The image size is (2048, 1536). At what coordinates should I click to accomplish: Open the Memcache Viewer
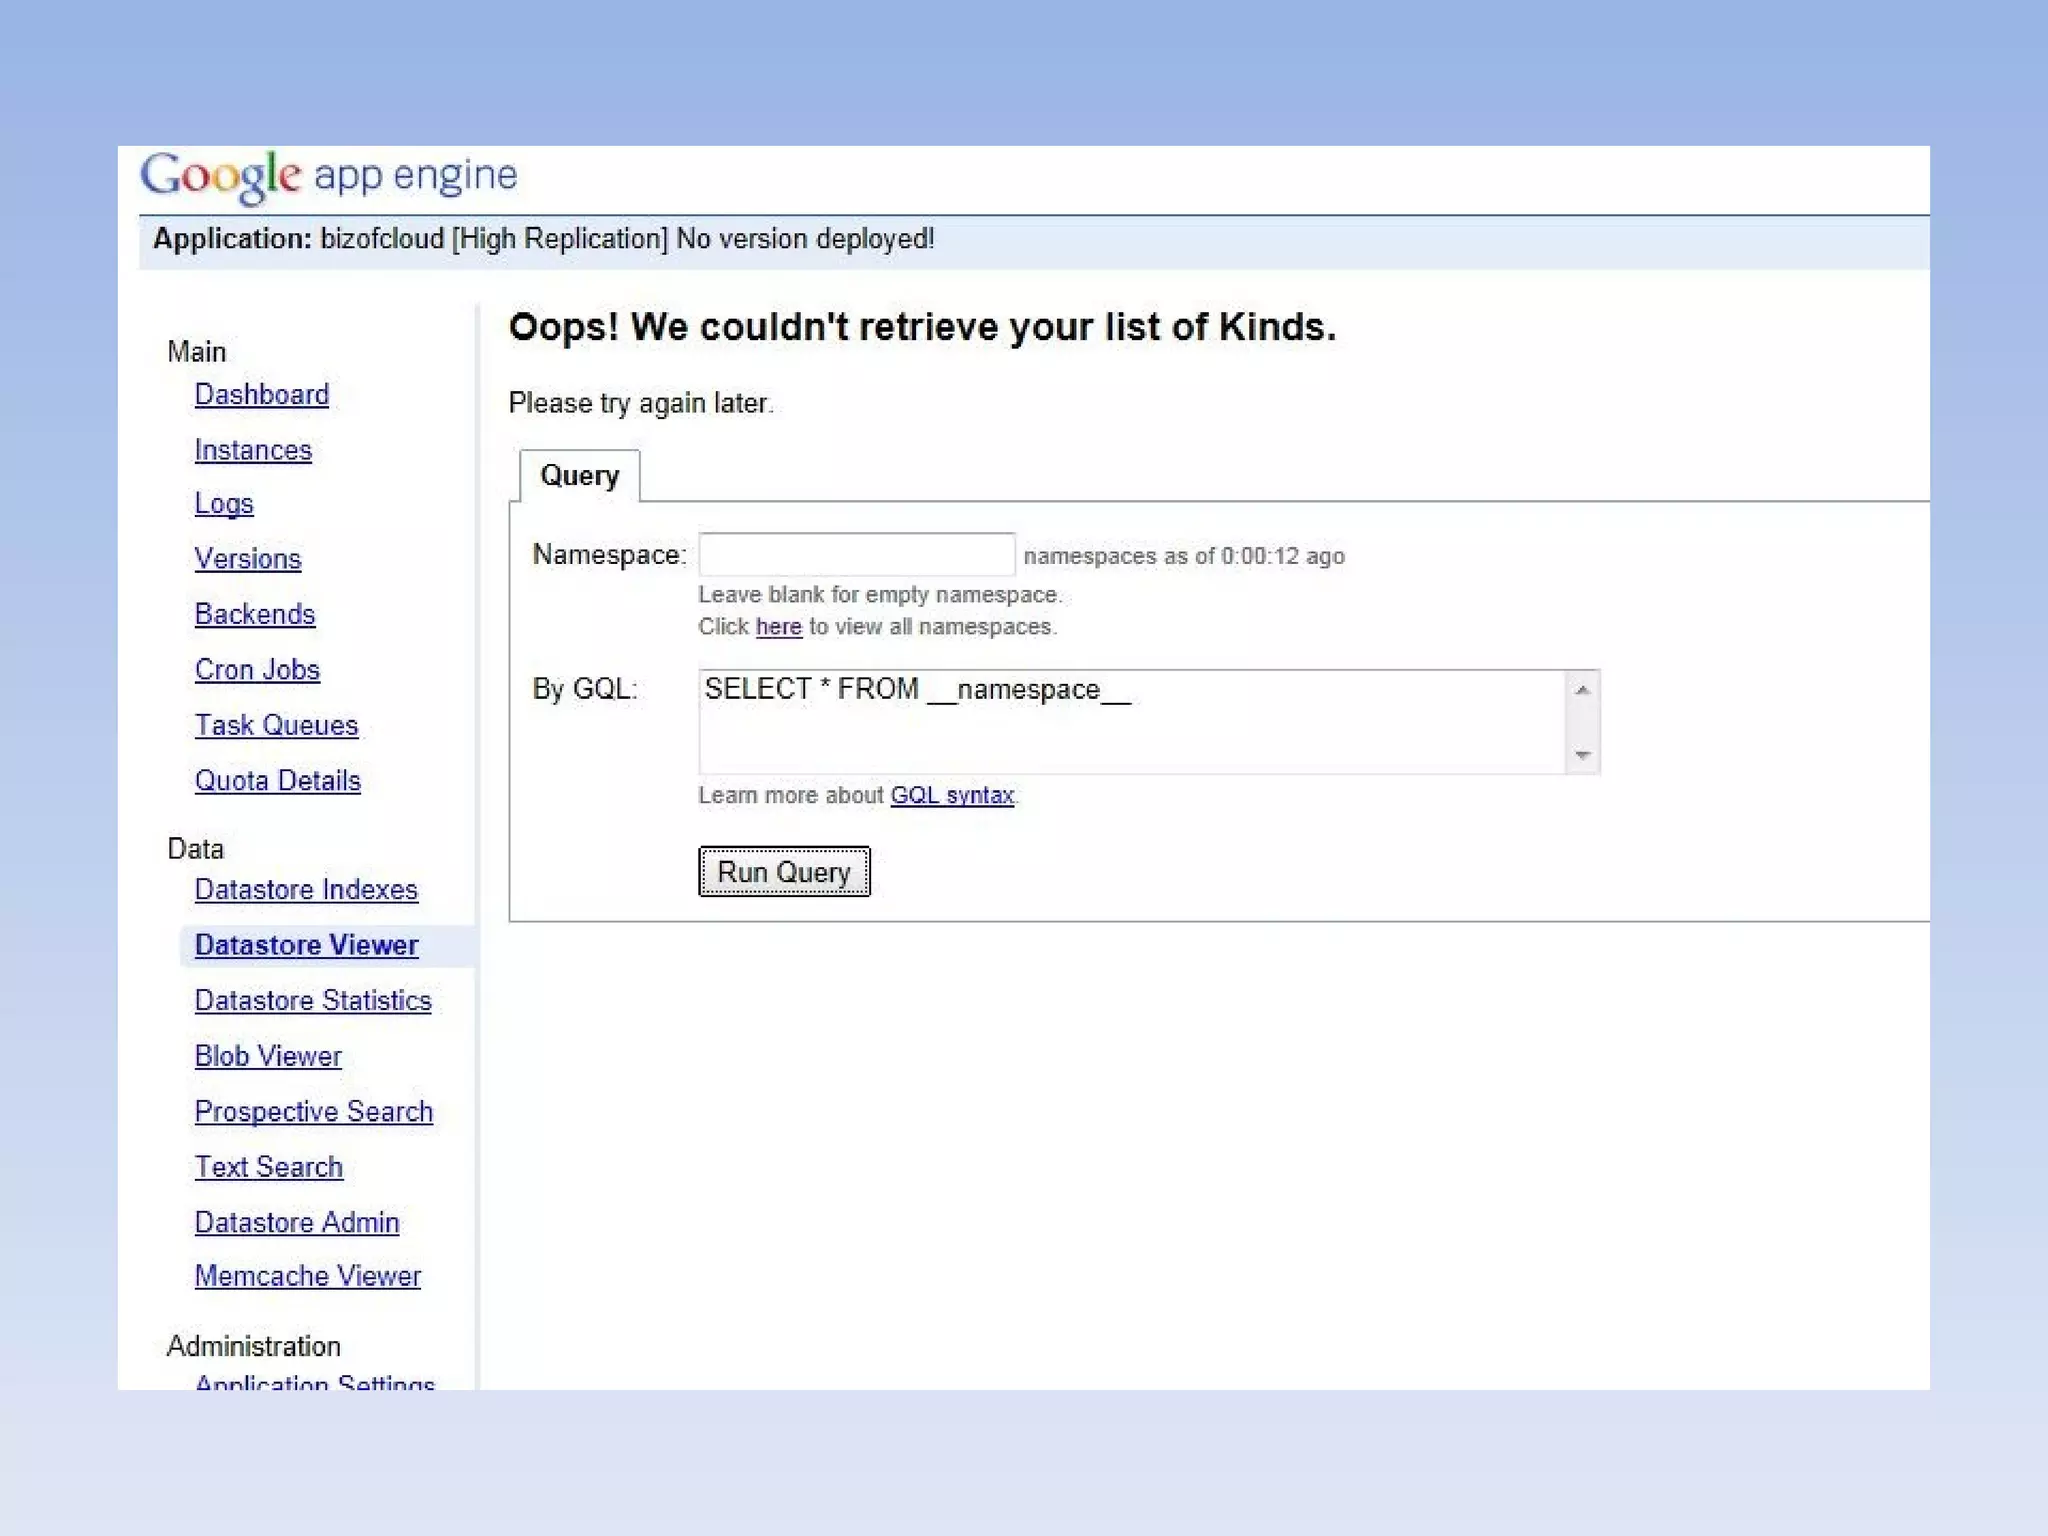click(x=308, y=1277)
